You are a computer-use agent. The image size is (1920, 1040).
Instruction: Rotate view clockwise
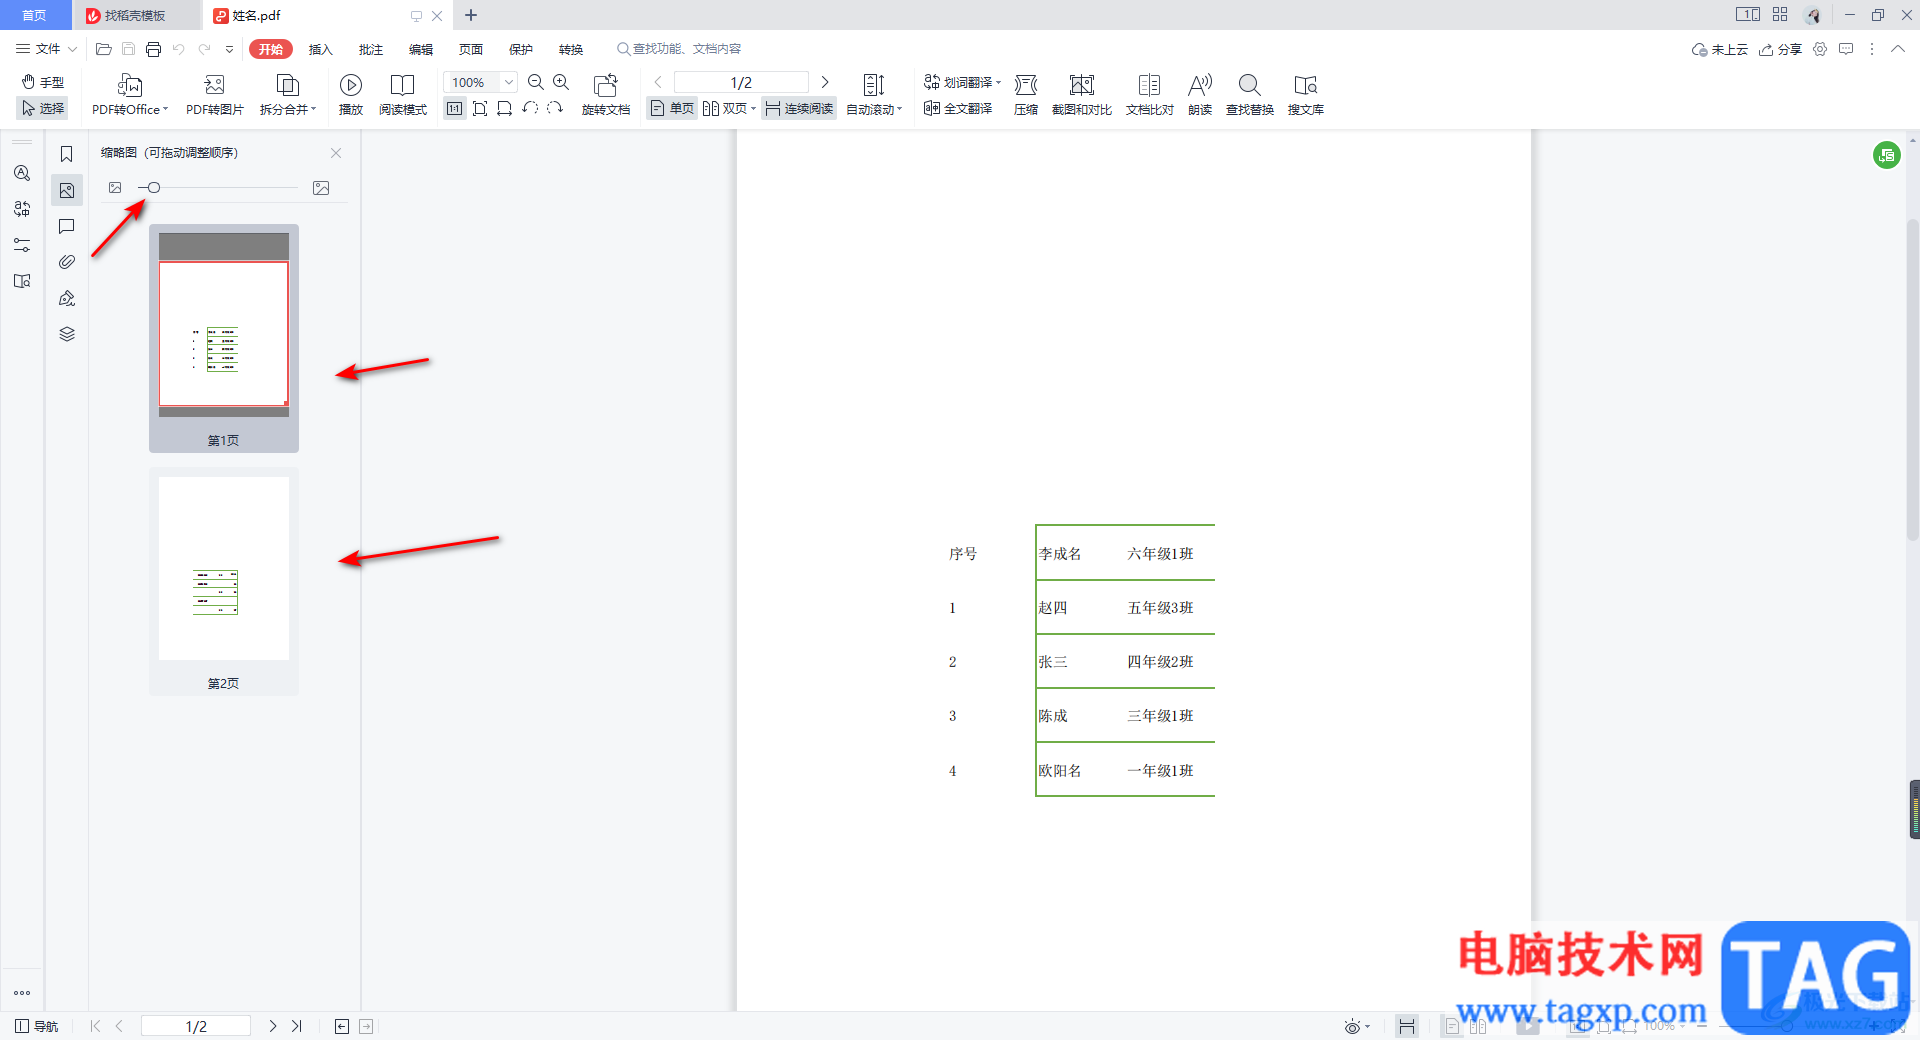coord(555,108)
